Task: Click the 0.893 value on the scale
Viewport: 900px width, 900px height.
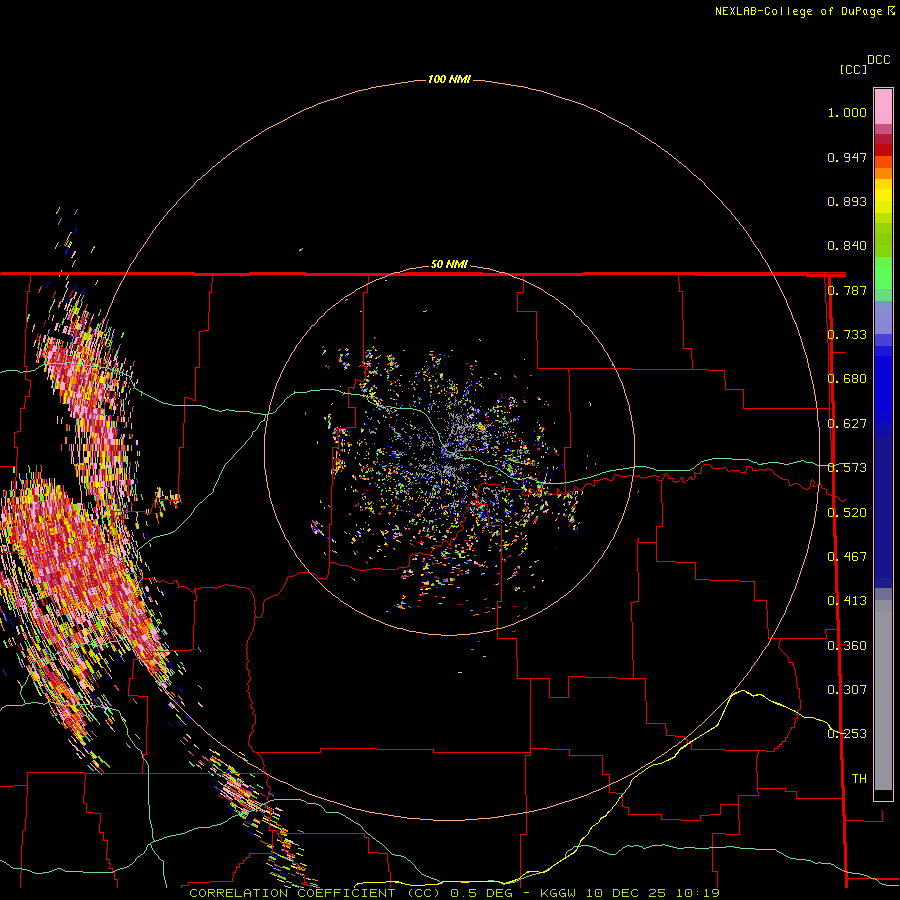Action: tap(847, 201)
